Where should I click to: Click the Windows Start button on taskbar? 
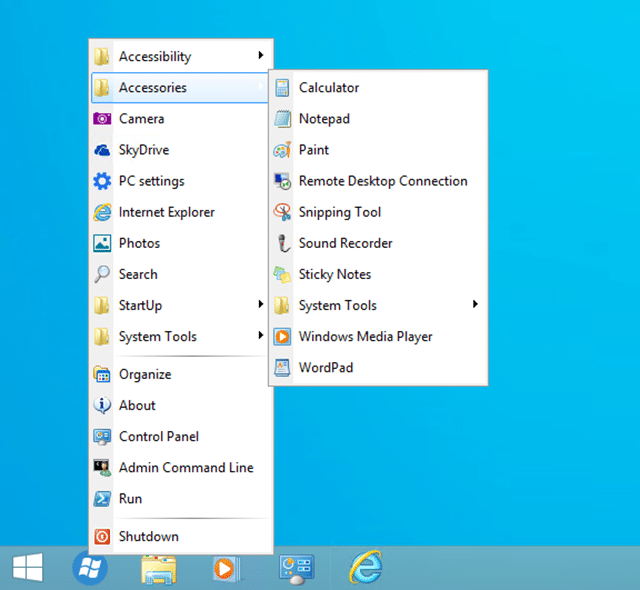coord(26,568)
